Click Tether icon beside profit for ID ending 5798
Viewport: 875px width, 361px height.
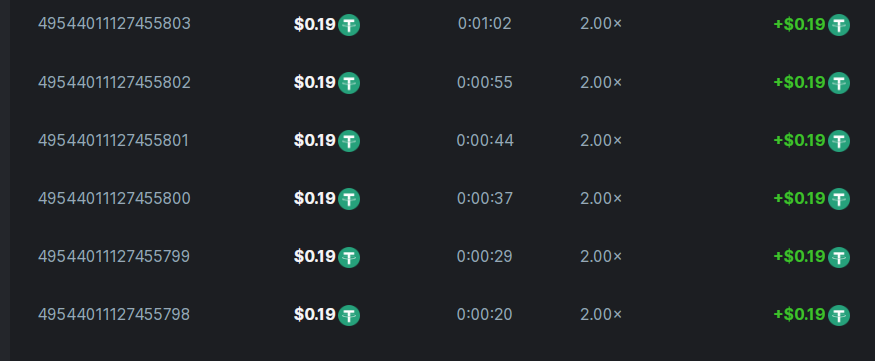[x=839, y=315]
